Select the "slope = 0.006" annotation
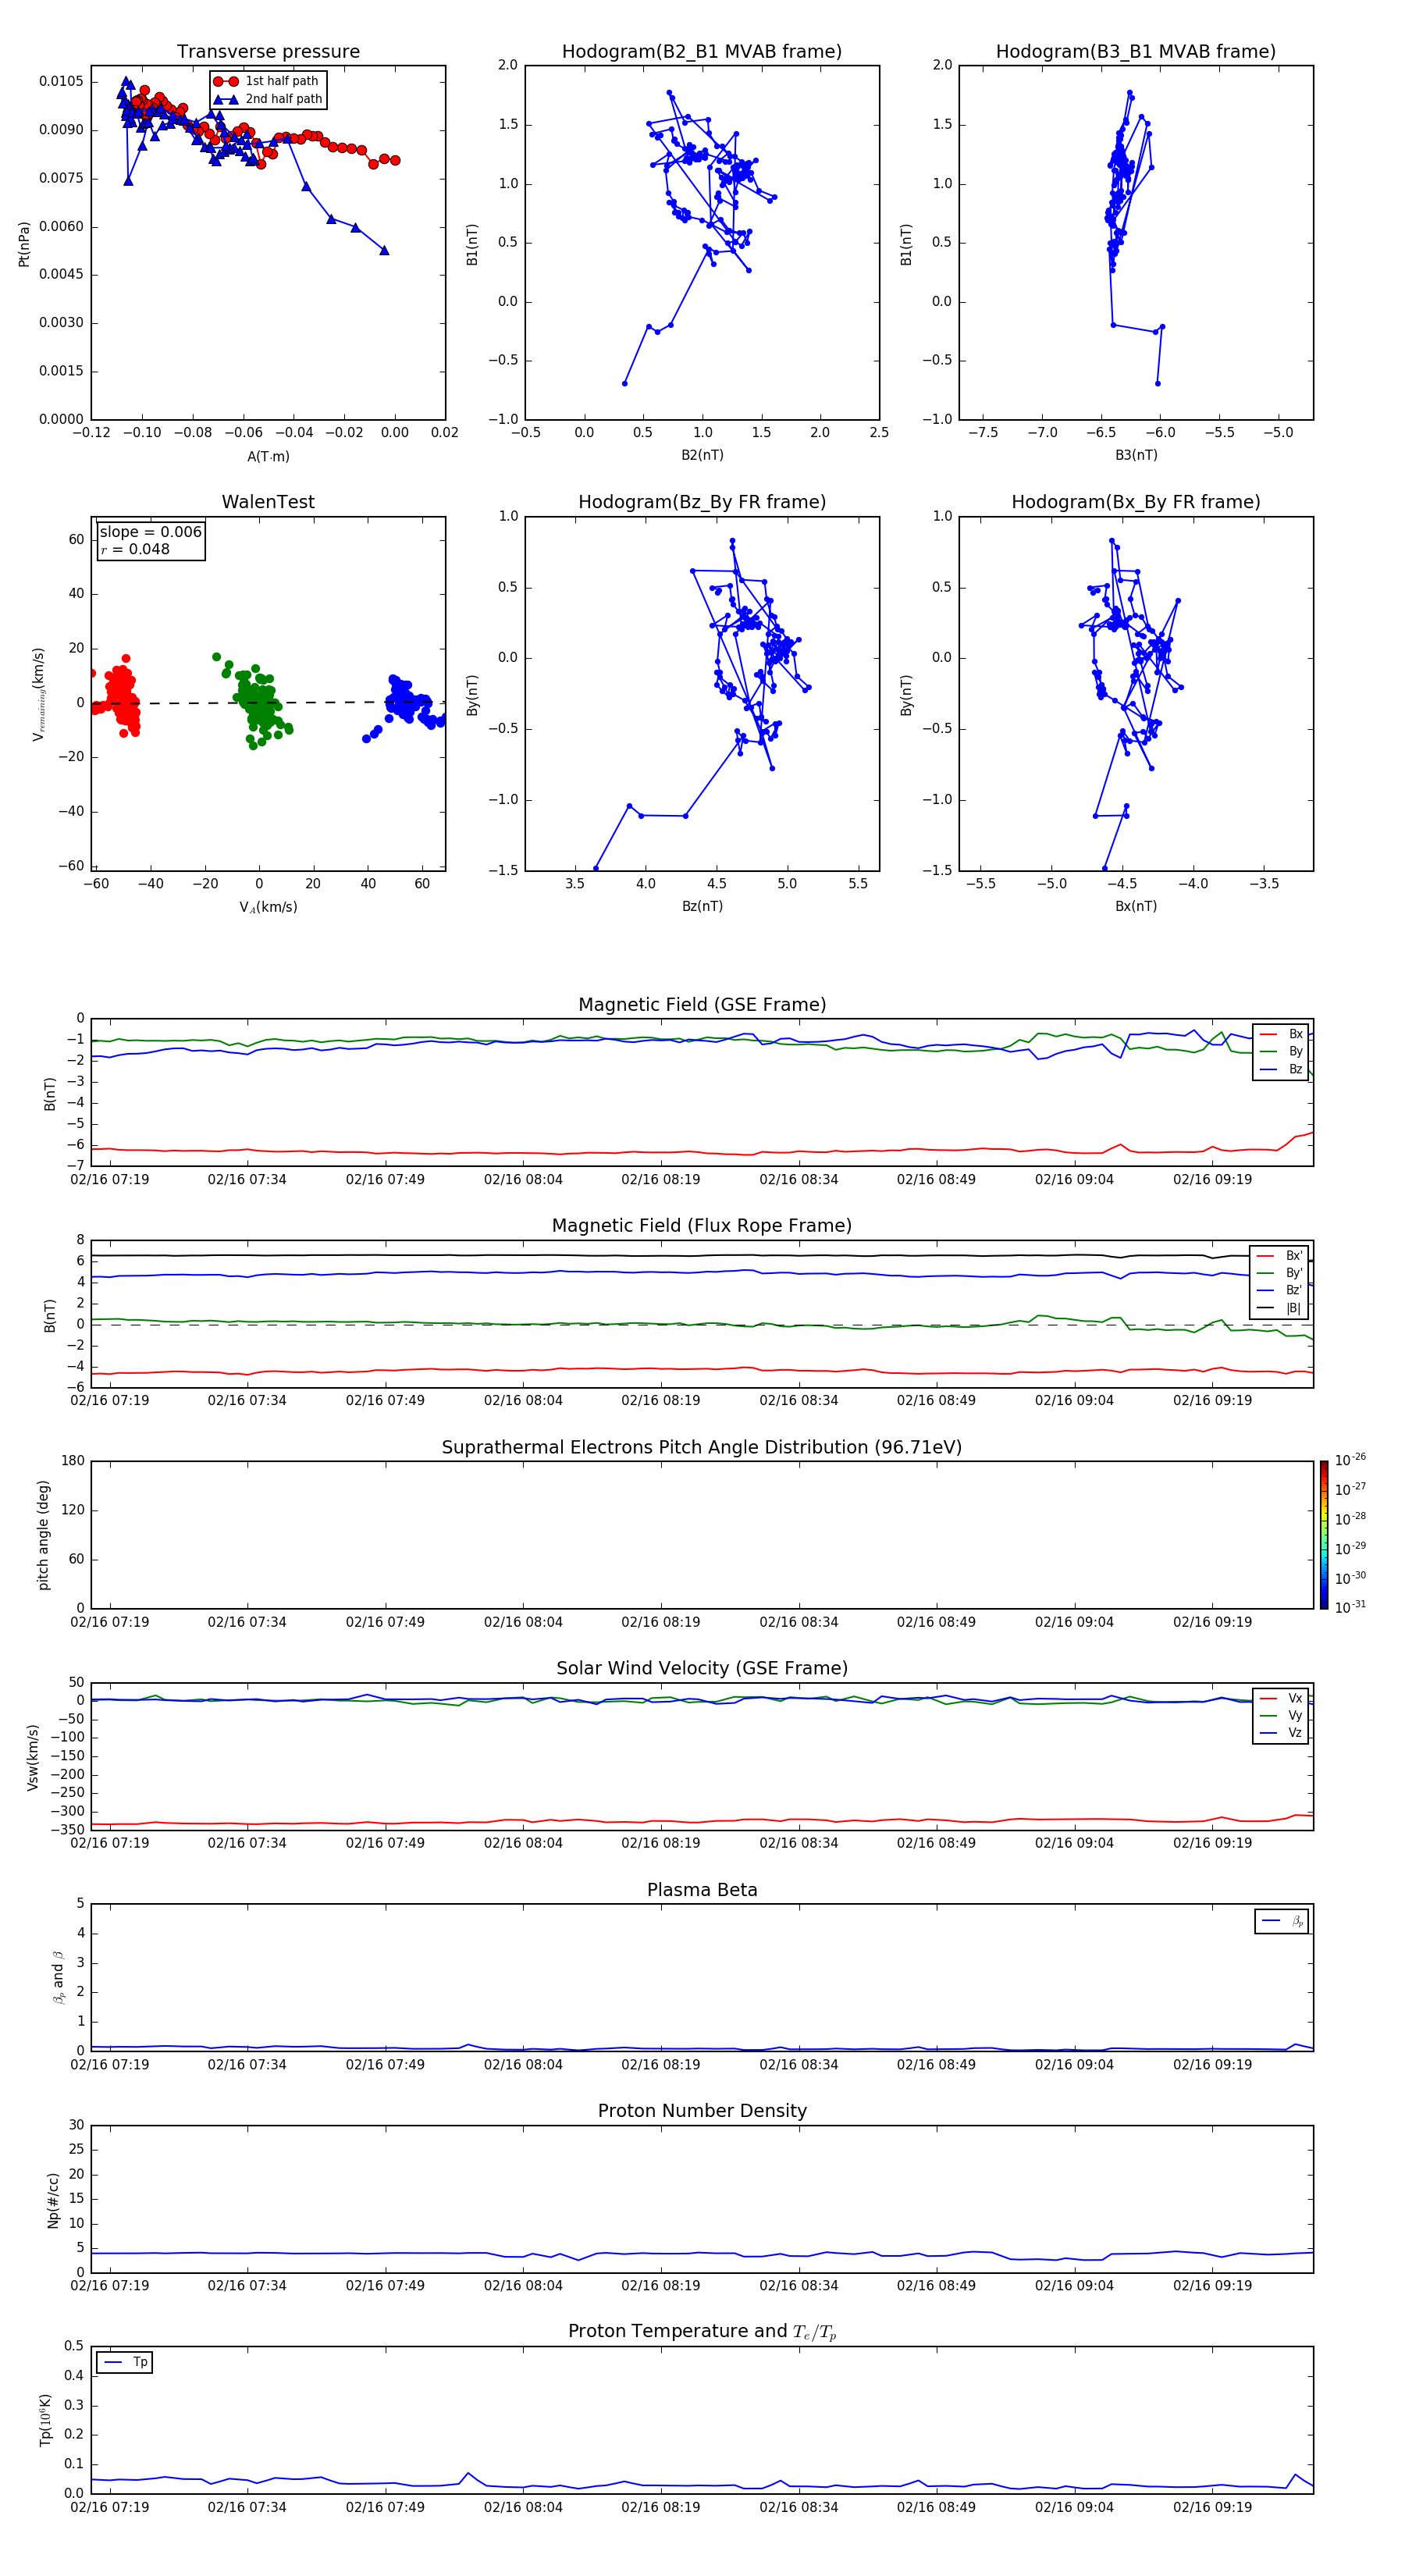Viewport: 1405px width, 2576px height. click(x=150, y=532)
